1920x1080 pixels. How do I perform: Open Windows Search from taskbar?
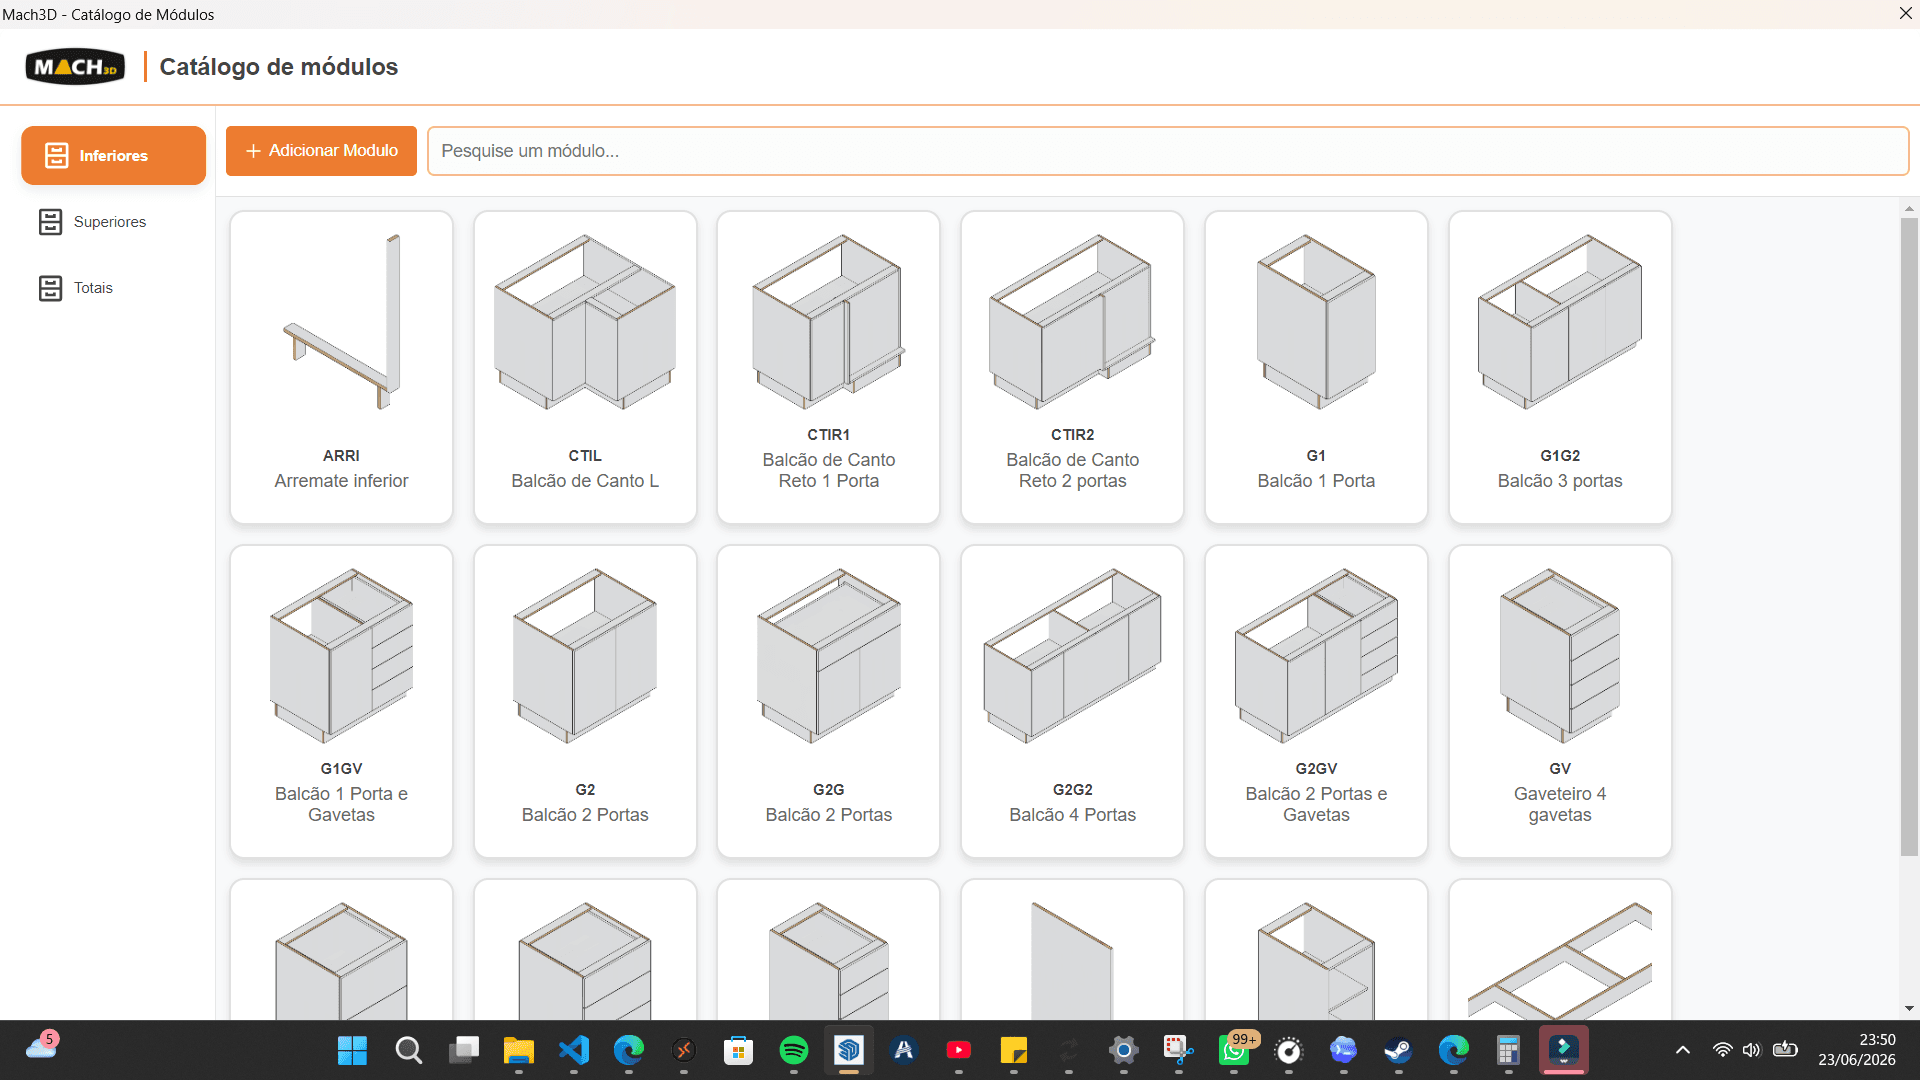(408, 1050)
